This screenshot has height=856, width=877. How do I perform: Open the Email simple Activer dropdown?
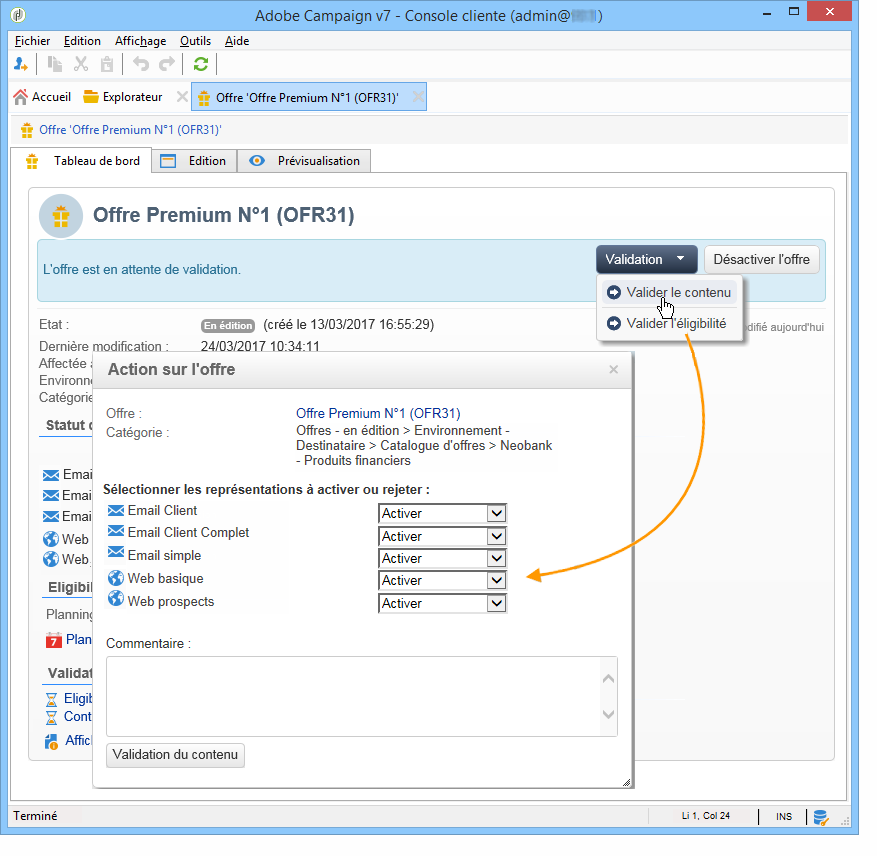click(x=442, y=558)
